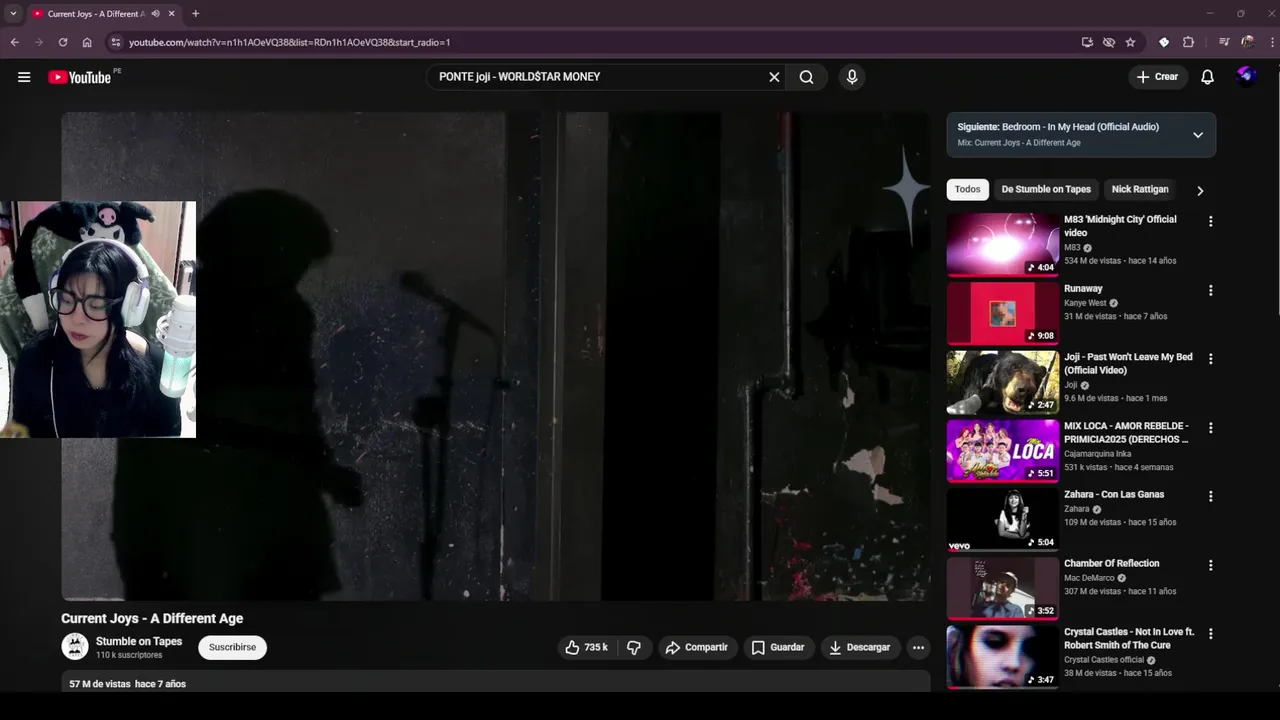Mute the tab via speaker icon

pos(156,14)
